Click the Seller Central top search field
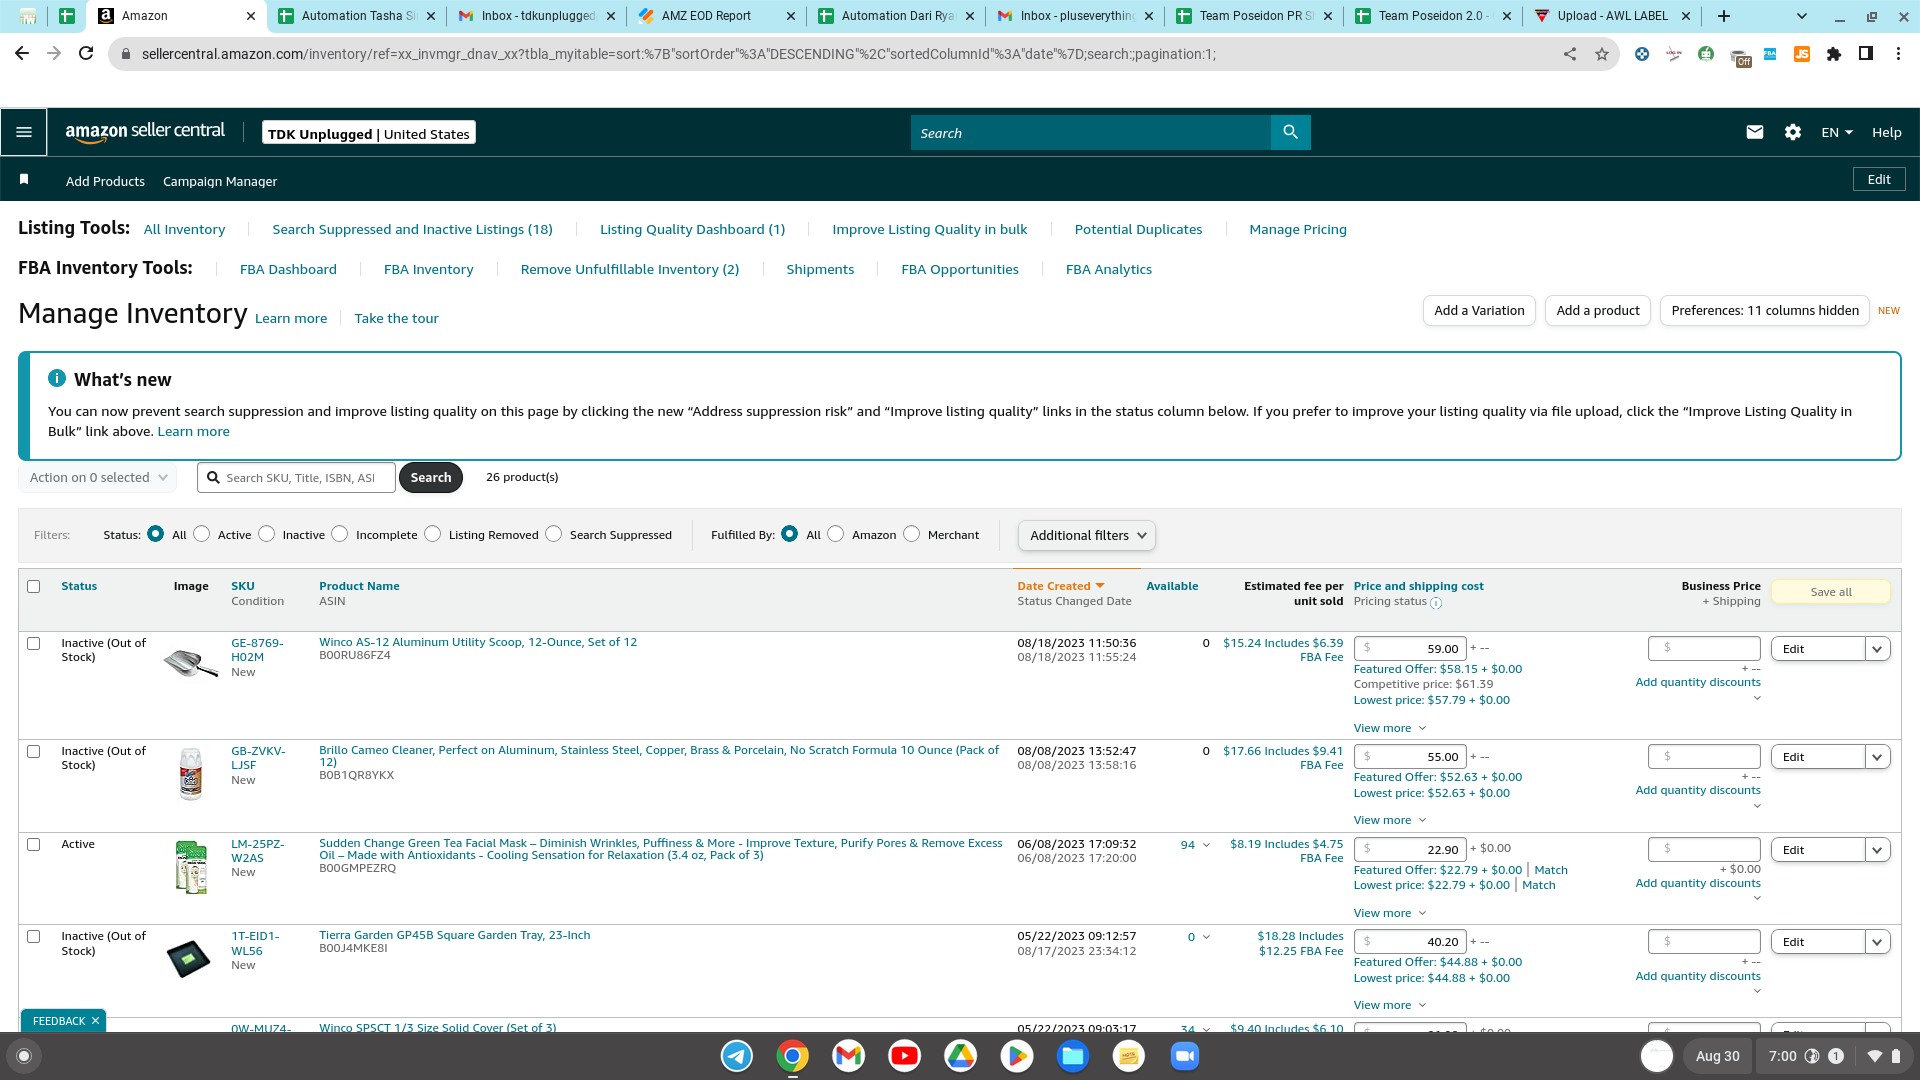Viewport: 1920px width, 1080px height. (x=1091, y=133)
